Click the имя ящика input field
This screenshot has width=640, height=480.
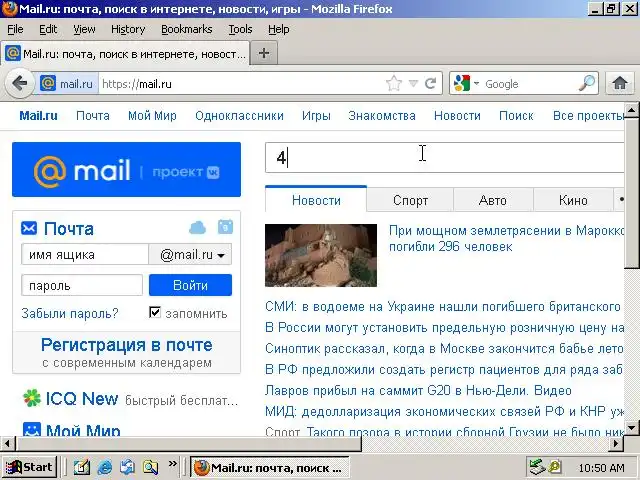click(x=85, y=255)
